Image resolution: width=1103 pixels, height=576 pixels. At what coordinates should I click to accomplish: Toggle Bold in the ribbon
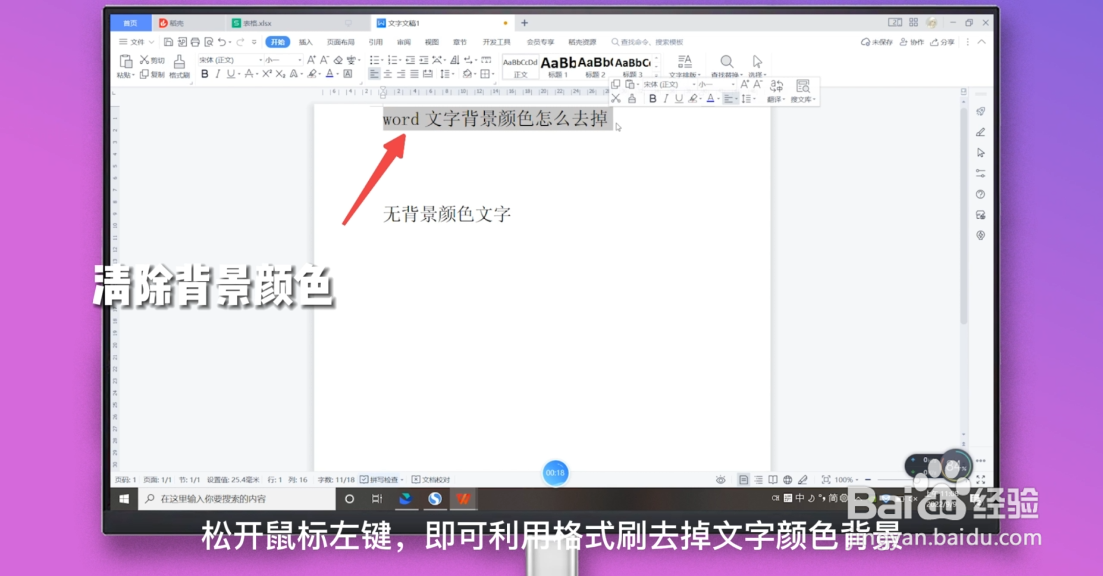205,74
